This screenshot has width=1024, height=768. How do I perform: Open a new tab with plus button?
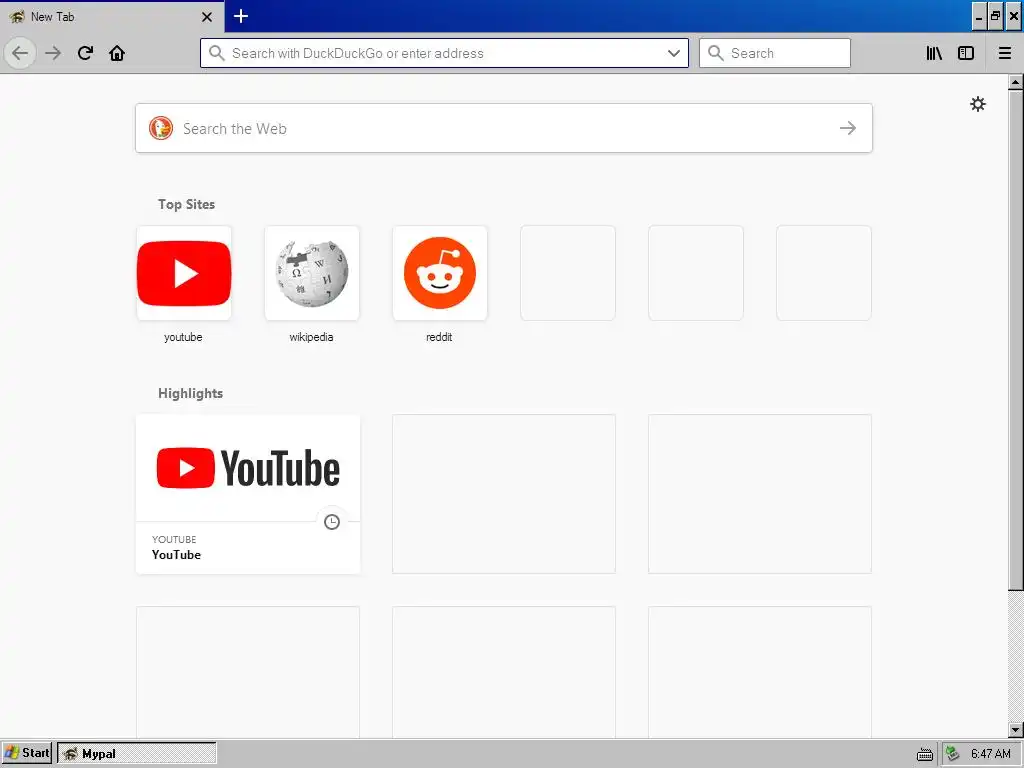tap(240, 16)
